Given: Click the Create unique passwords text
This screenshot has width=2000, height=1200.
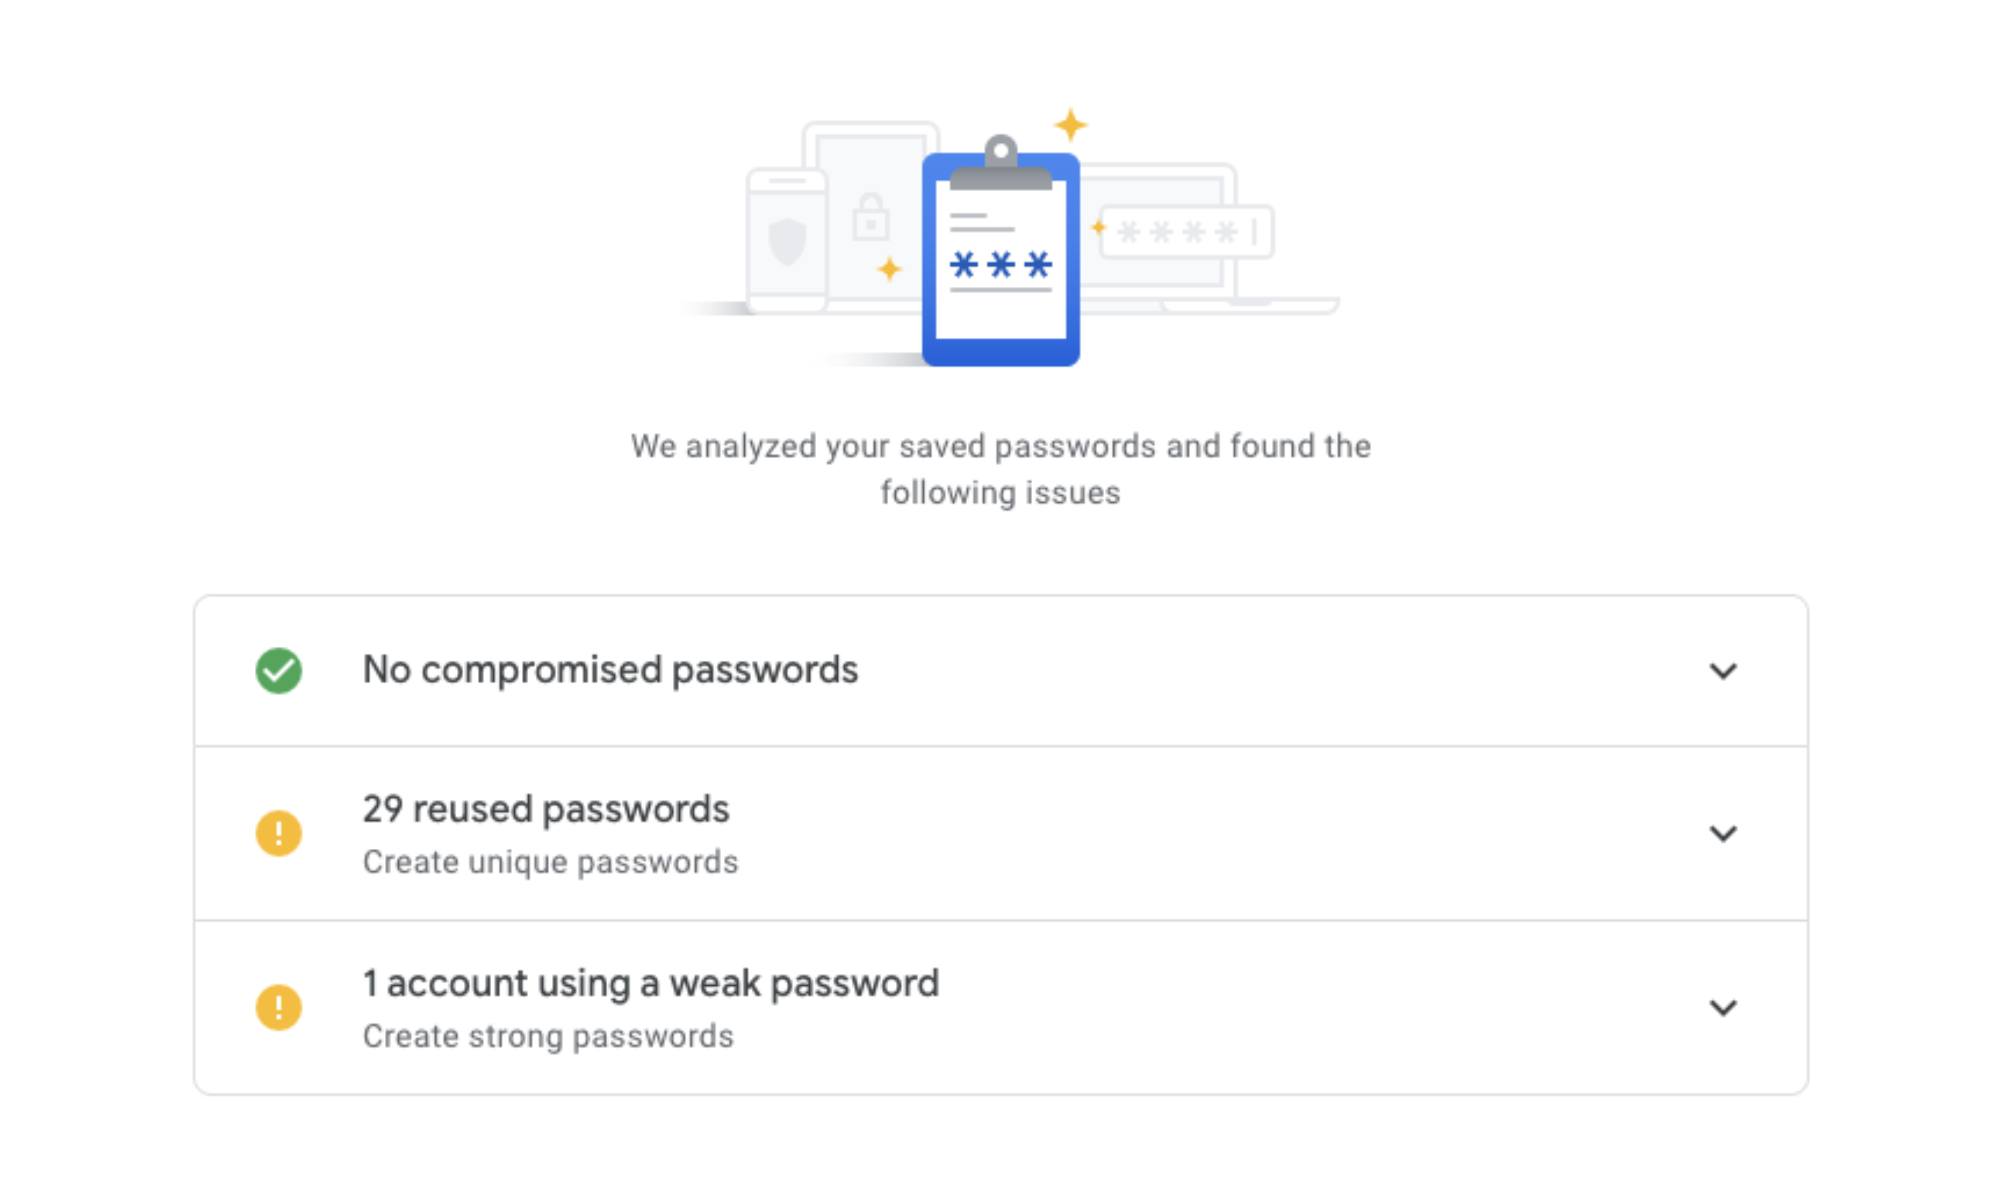Looking at the screenshot, I should [551, 861].
